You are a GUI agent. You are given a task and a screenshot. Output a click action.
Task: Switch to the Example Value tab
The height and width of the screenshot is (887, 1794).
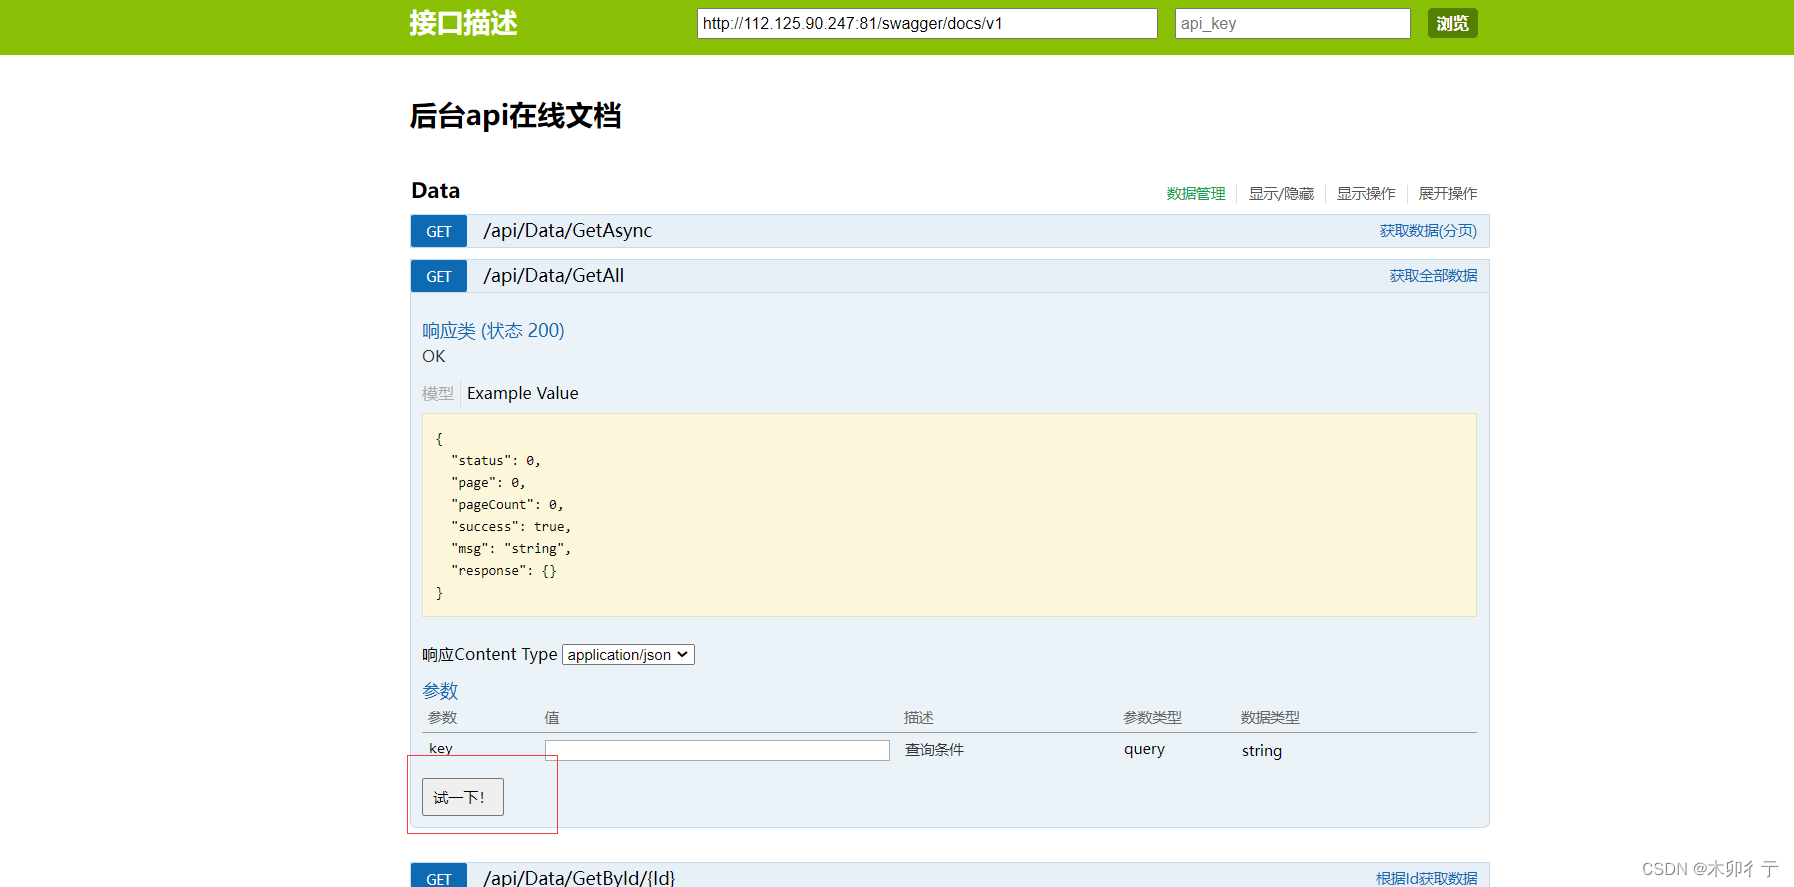[523, 393]
